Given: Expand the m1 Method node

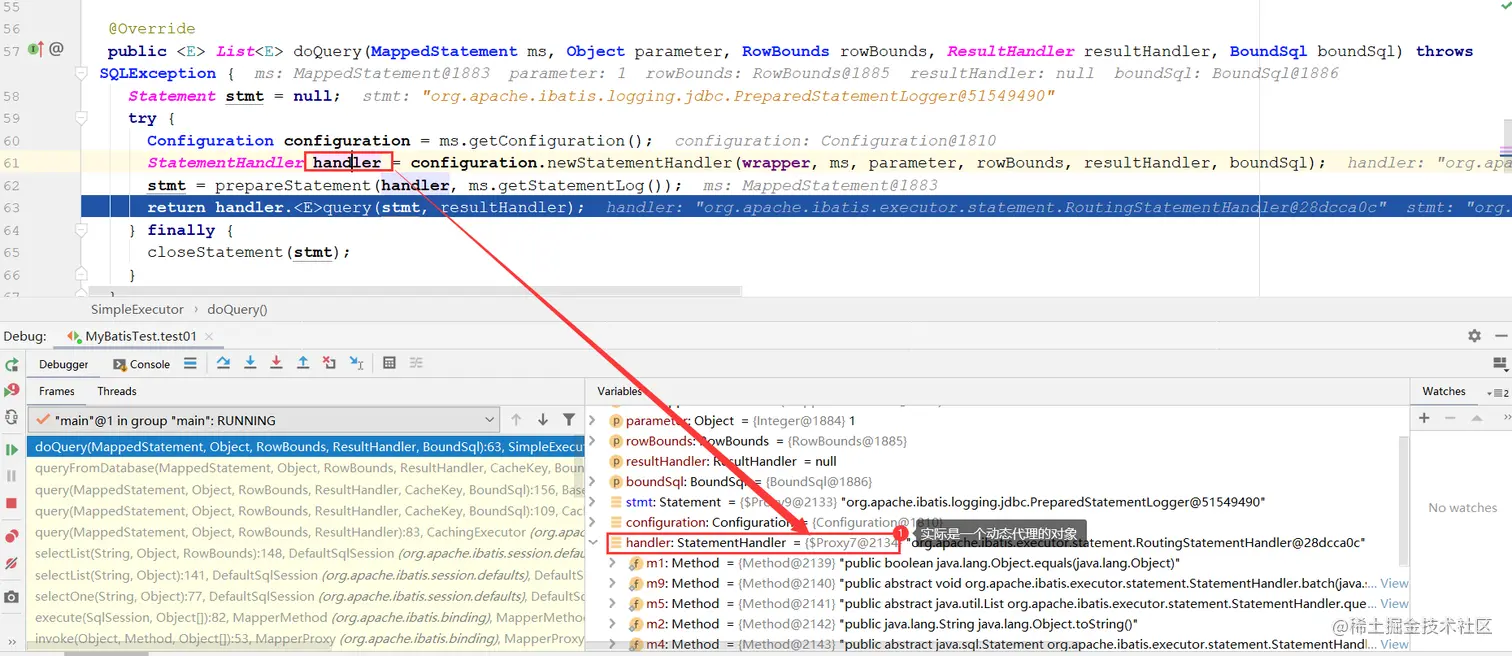Looking at the screenshot, I should click(613, 563).
